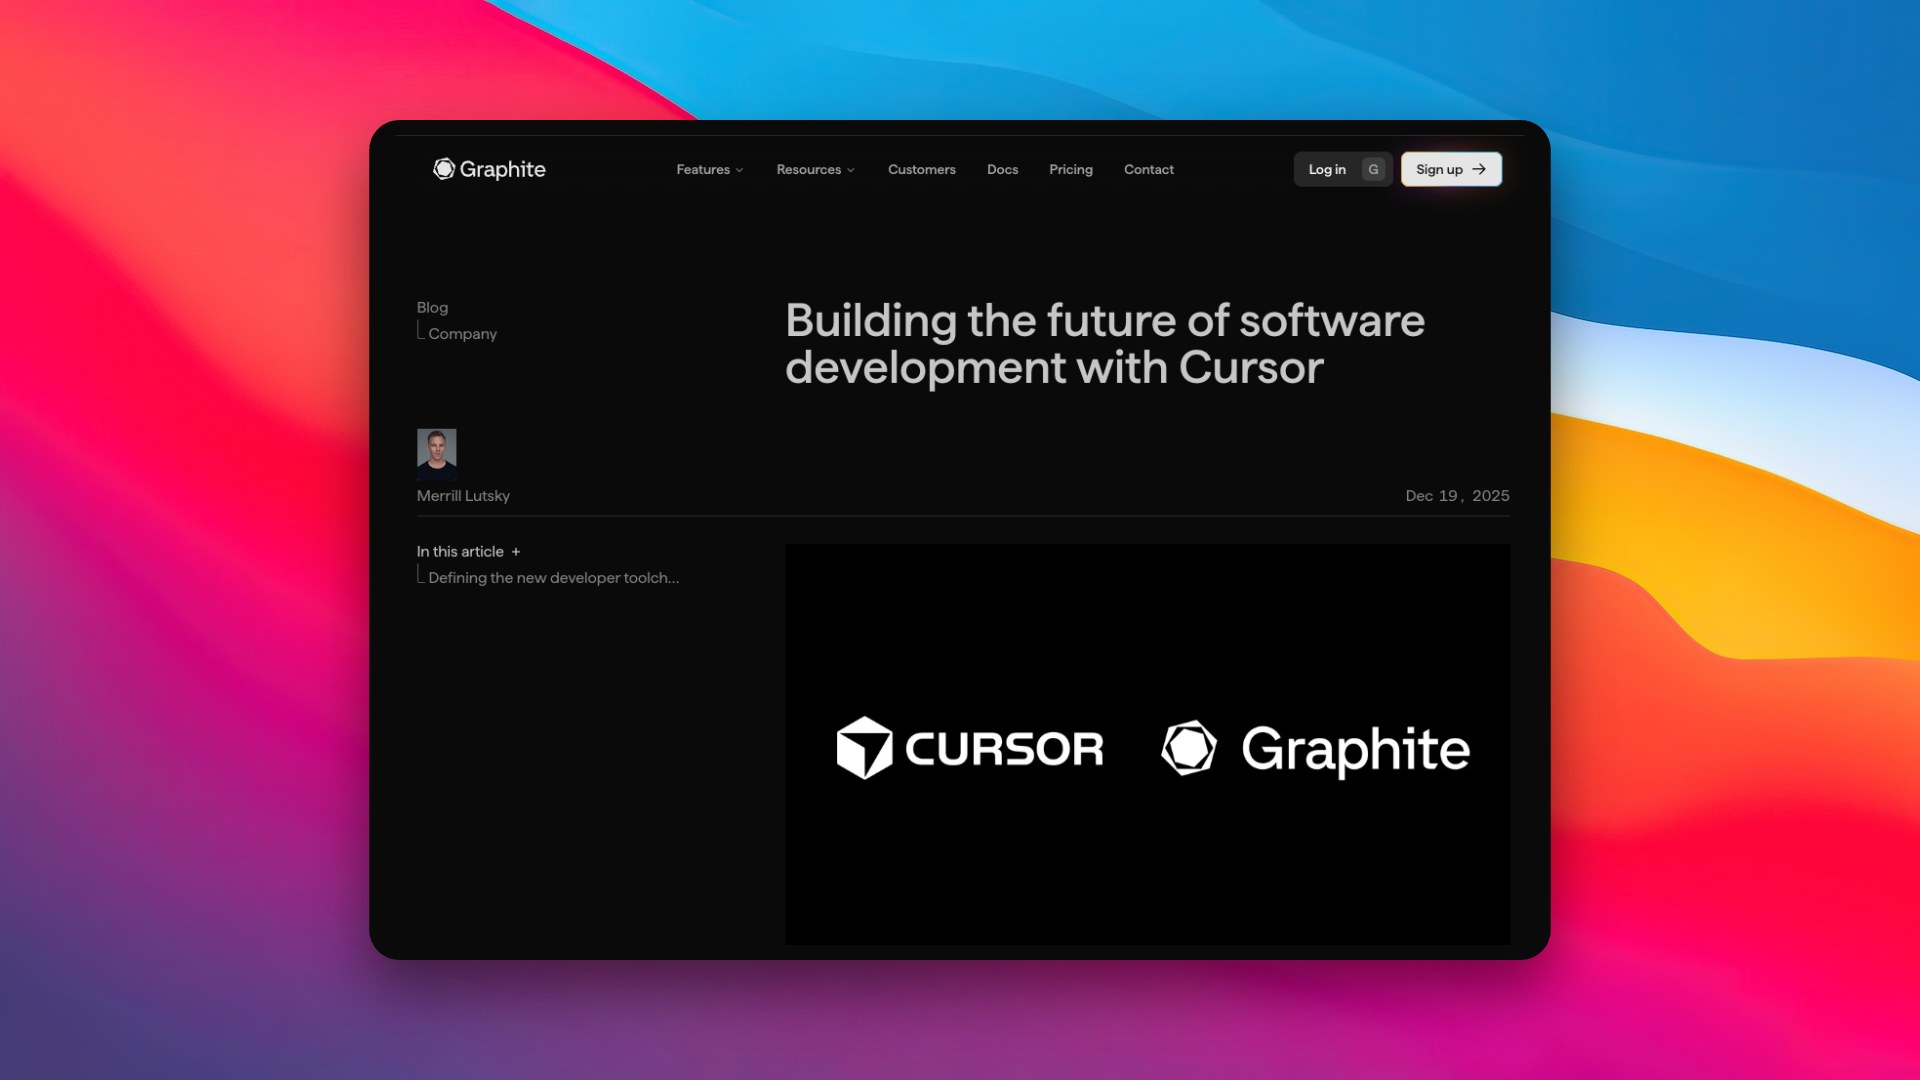
Task: Open the Company category breadcrumb
Action: tap(462, 334)
